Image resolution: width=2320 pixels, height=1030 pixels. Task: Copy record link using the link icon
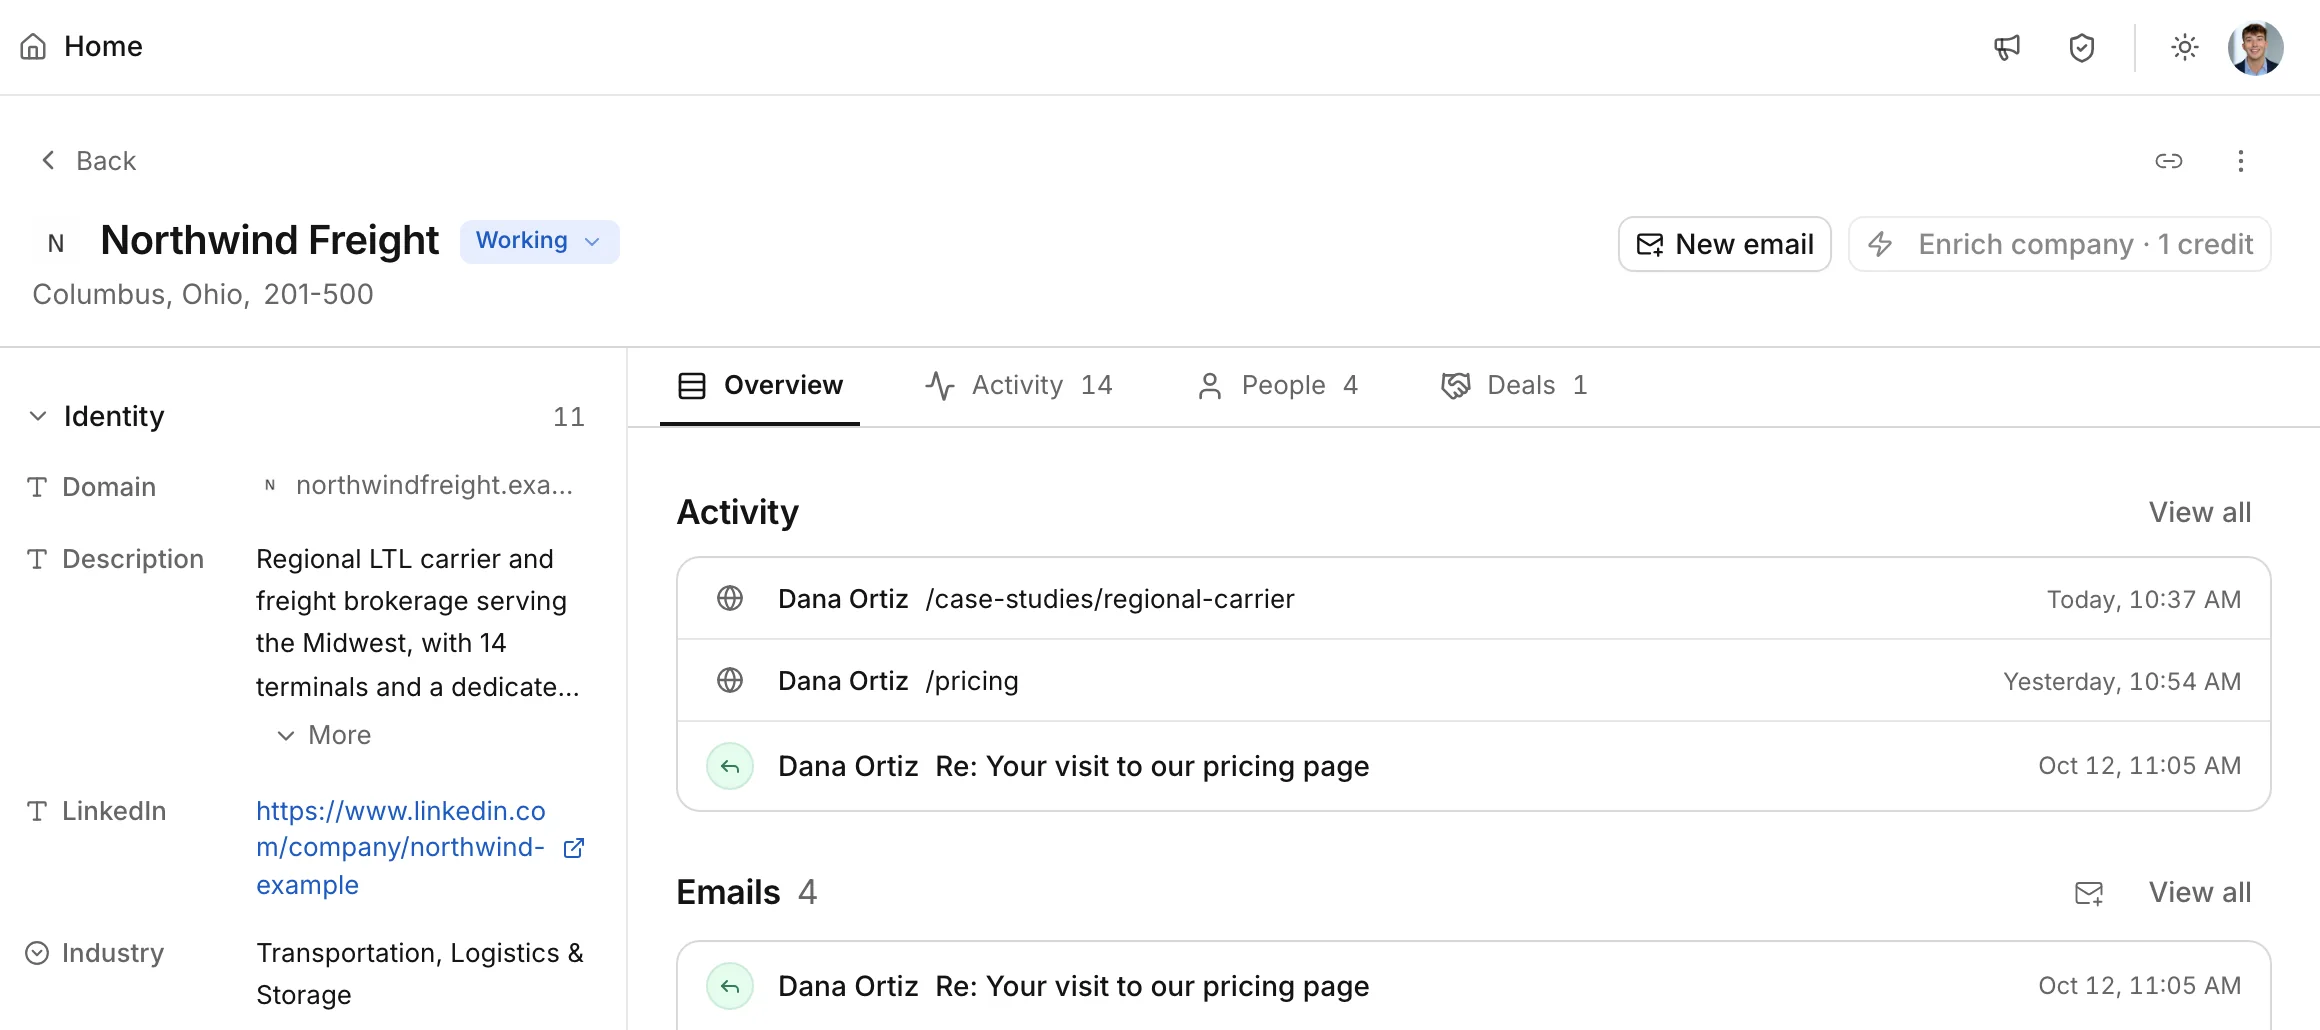coord(2169,161)
